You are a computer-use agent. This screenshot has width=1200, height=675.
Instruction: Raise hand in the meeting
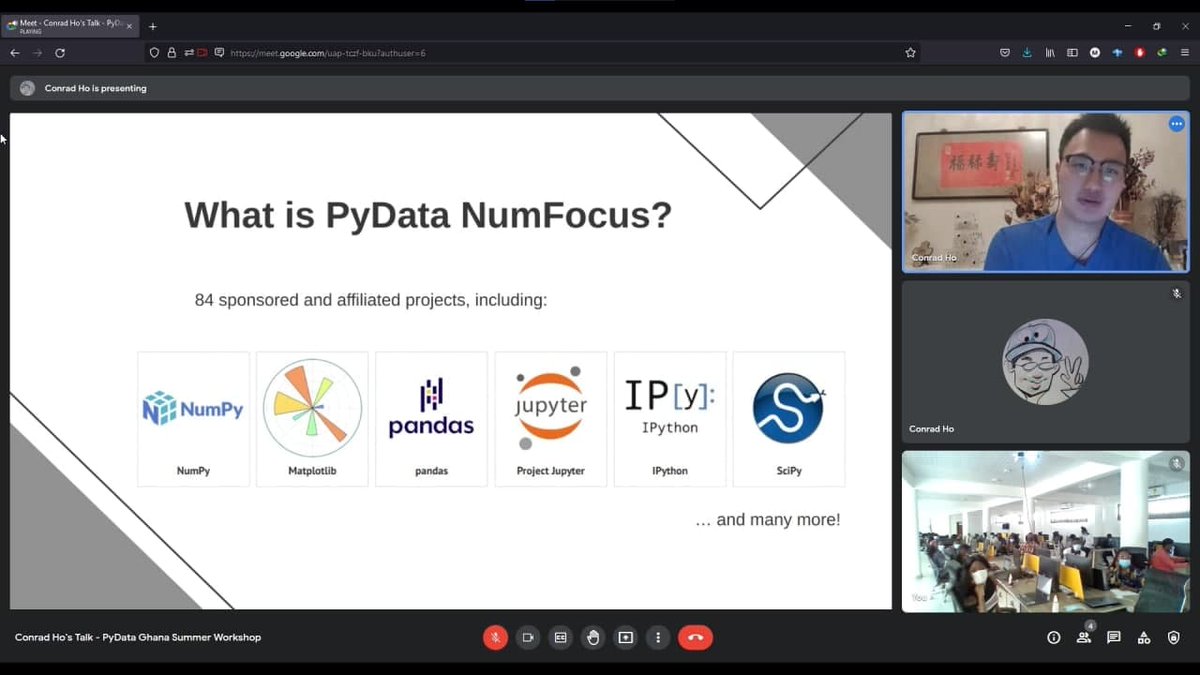tap(593, 637)
